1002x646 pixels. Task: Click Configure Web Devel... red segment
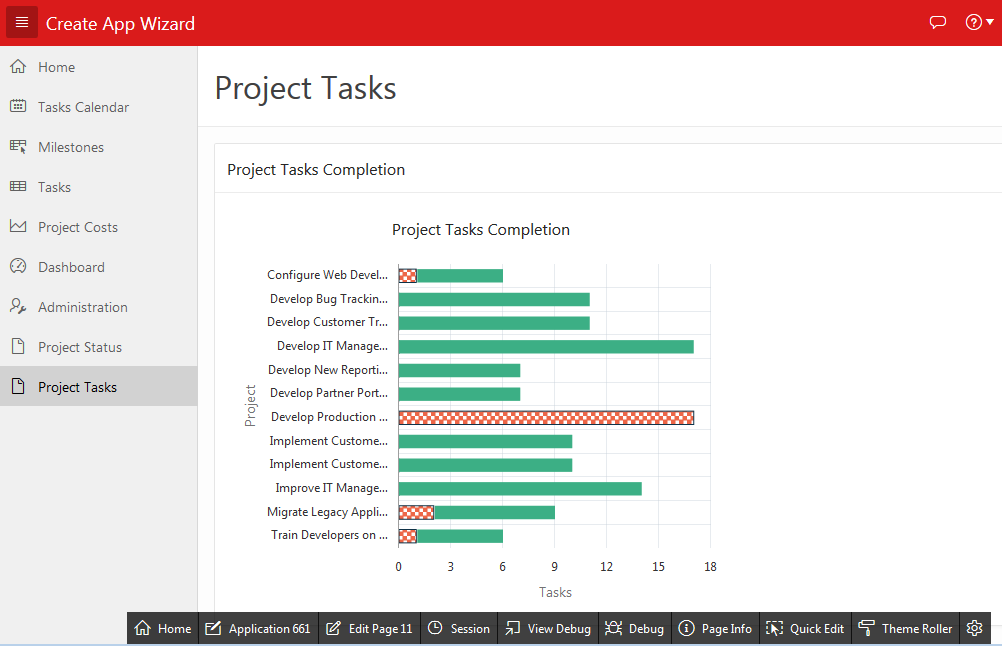408,276
